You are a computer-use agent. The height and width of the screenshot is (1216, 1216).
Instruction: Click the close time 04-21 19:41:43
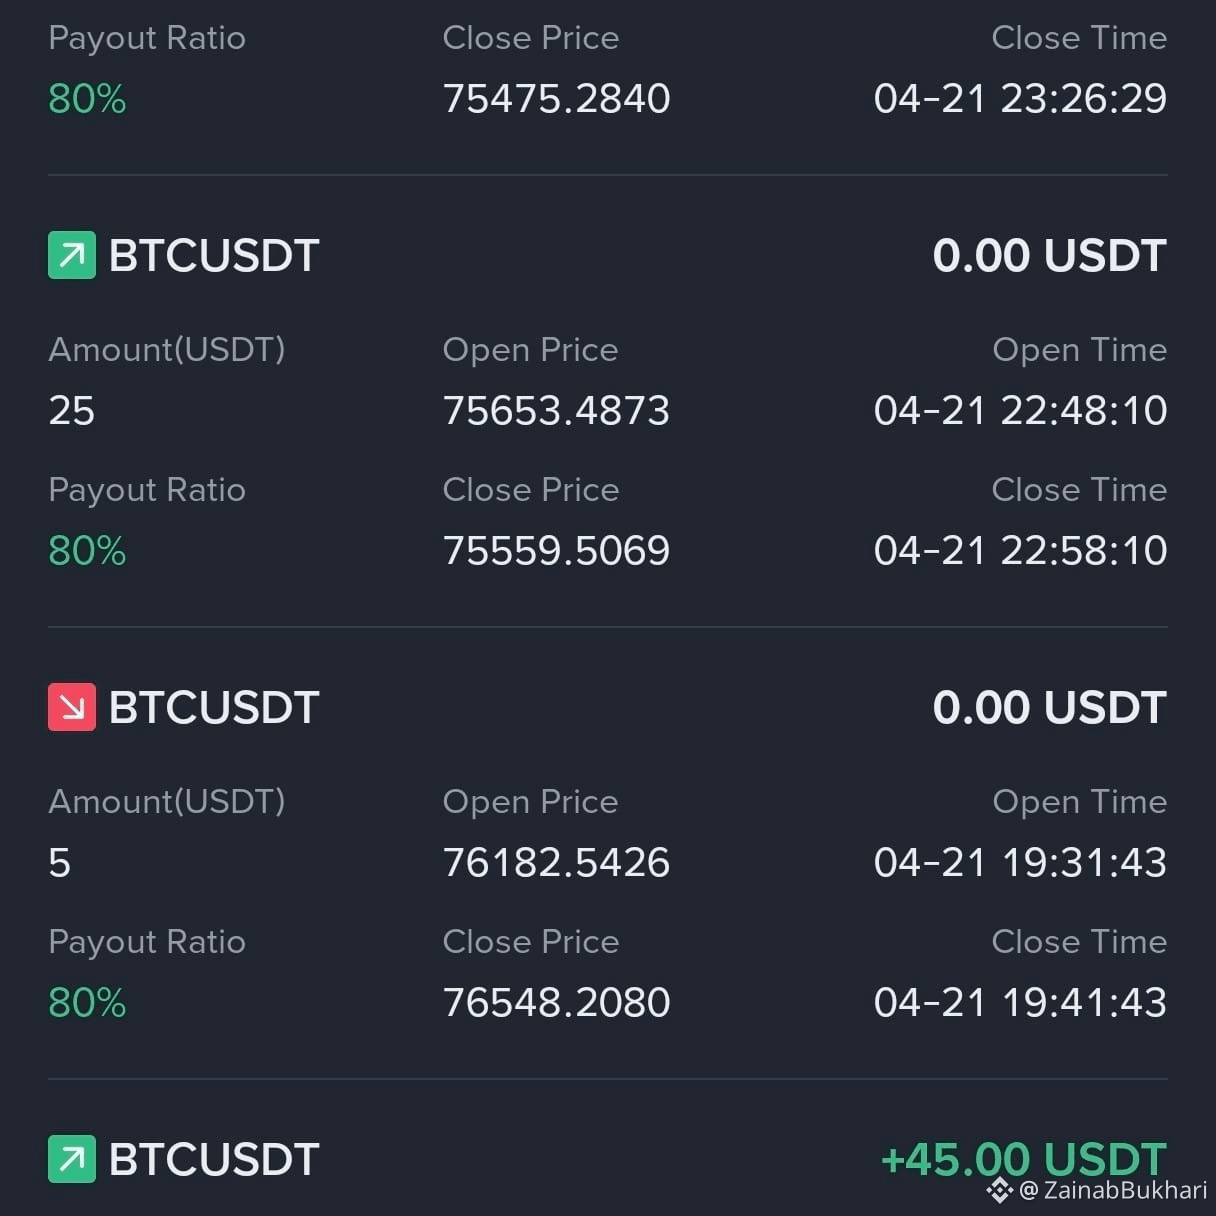[1020, 1002]
